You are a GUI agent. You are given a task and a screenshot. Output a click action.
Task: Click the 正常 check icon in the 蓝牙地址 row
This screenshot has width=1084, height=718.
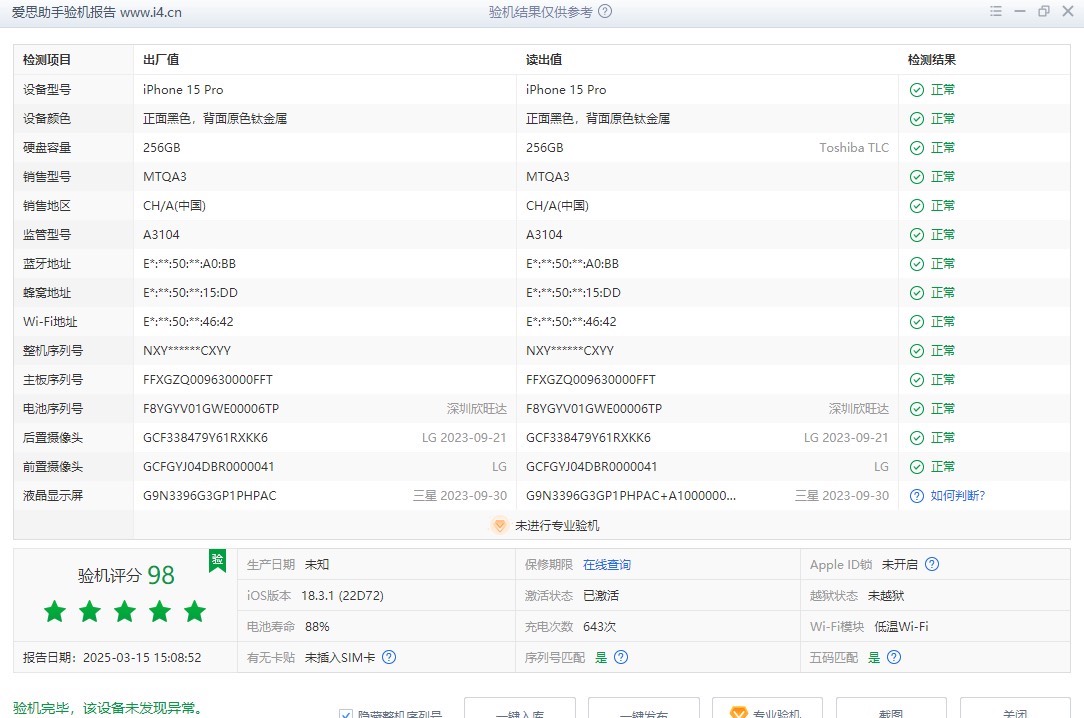point(917,264)
